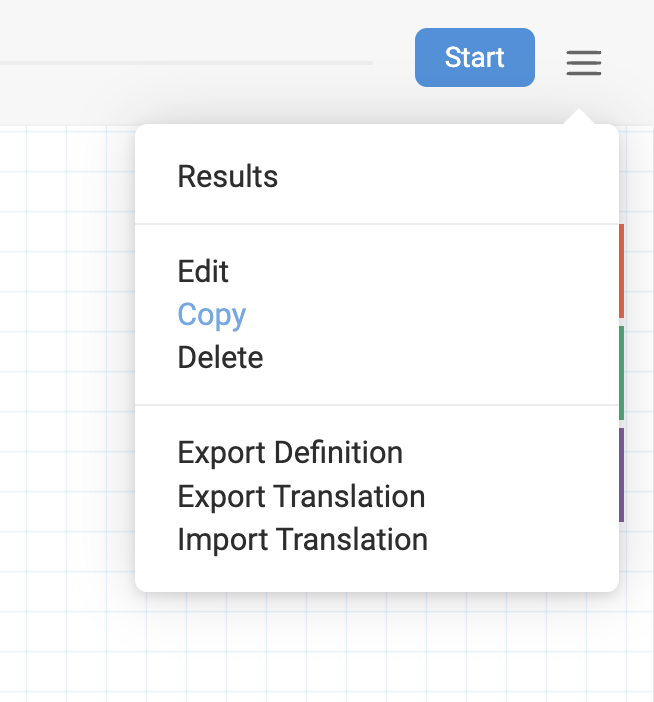Click the green color bar at popup edge
The image size is (654, 702).
(621, 373)
